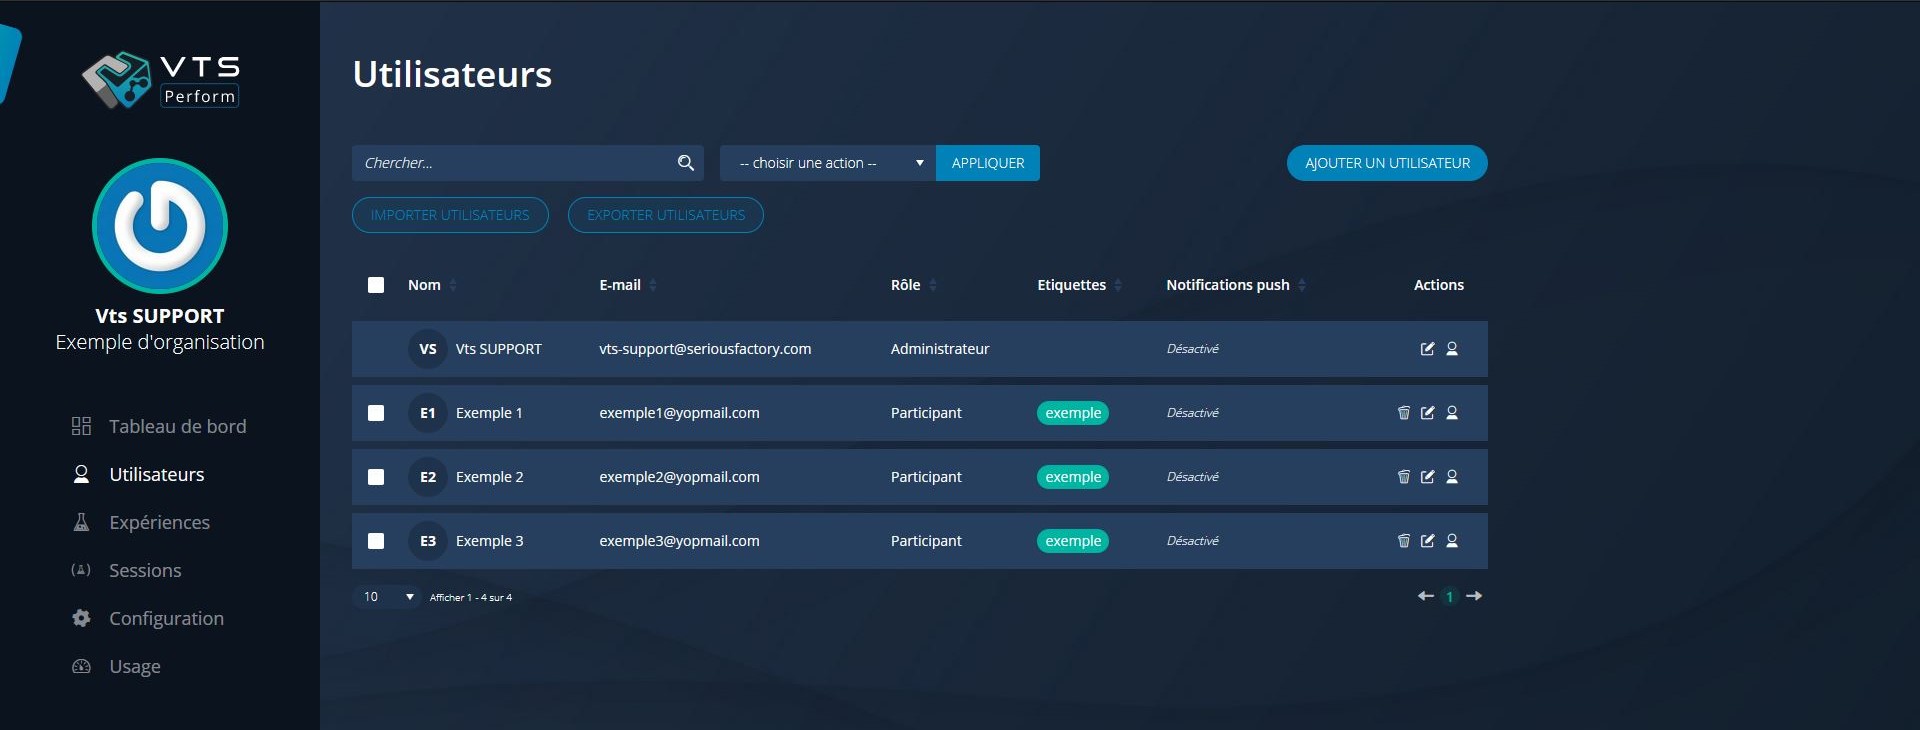Click 'Afficher 1 - 4 sur 4' text
The width and height of the screenshot is (1920, 730).
tap(471, 597)
